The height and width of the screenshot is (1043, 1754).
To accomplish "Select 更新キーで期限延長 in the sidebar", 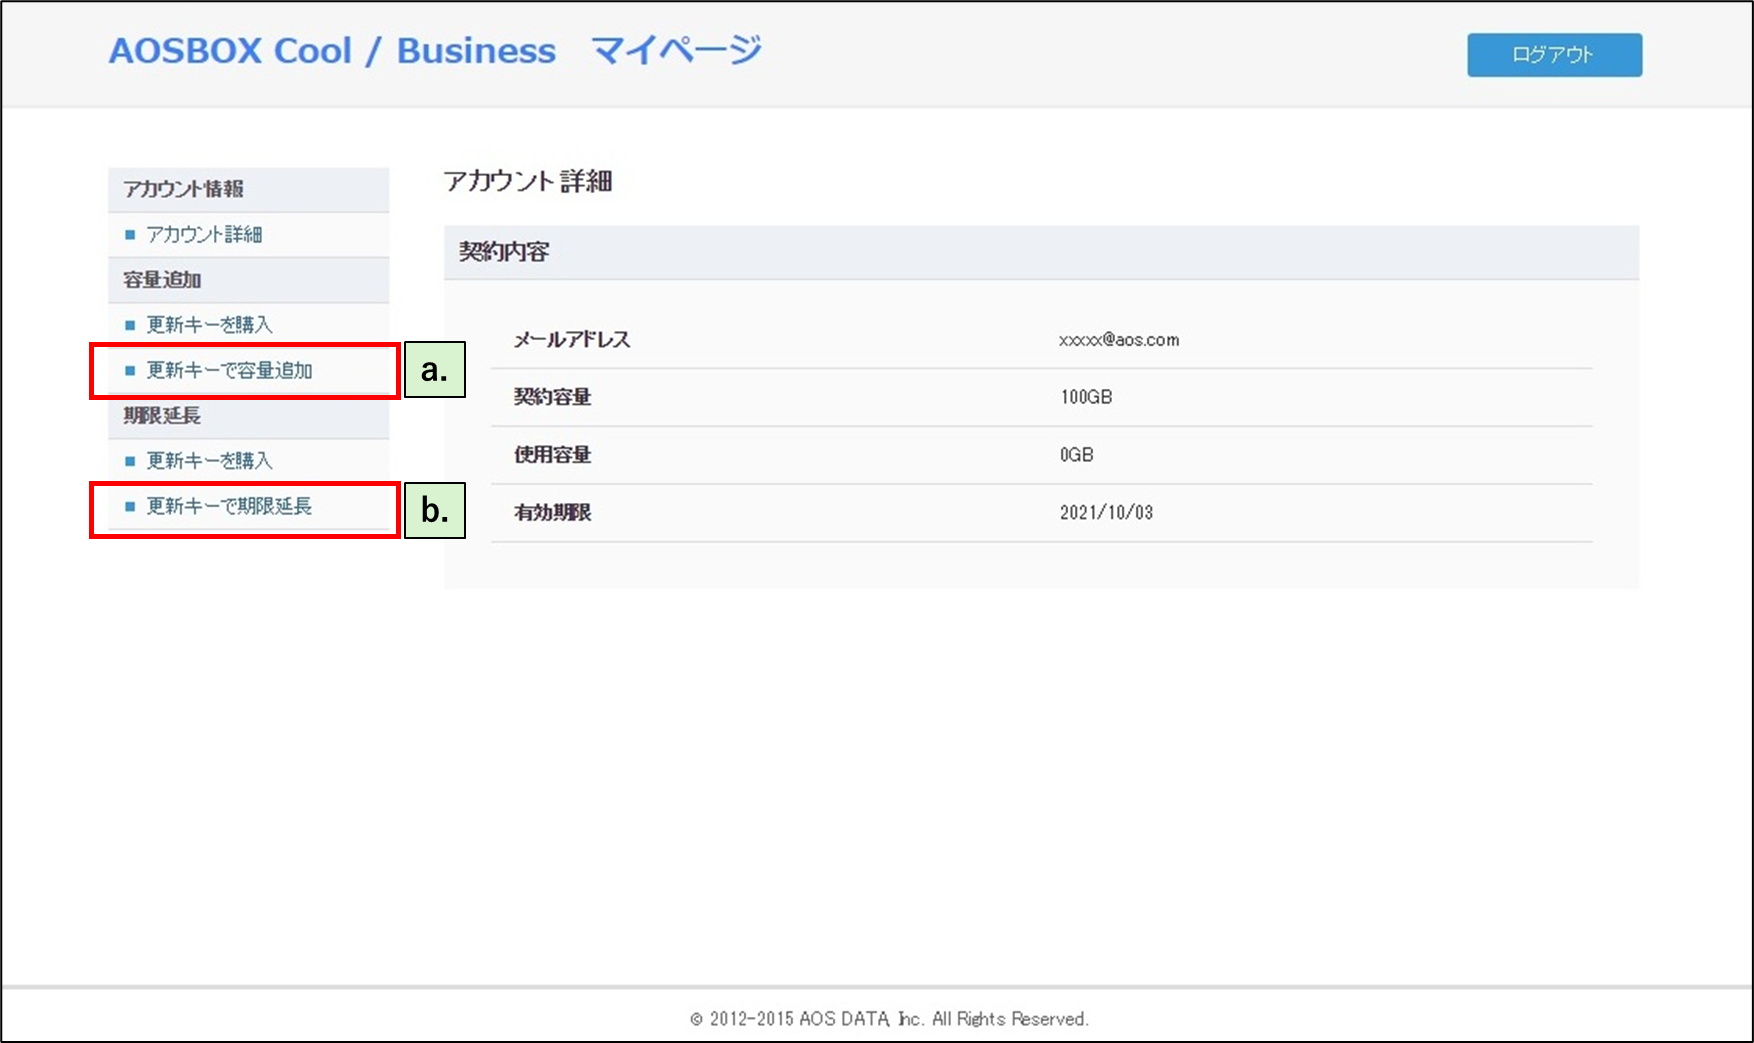I will pyautogui.click(x=229, y=506).
